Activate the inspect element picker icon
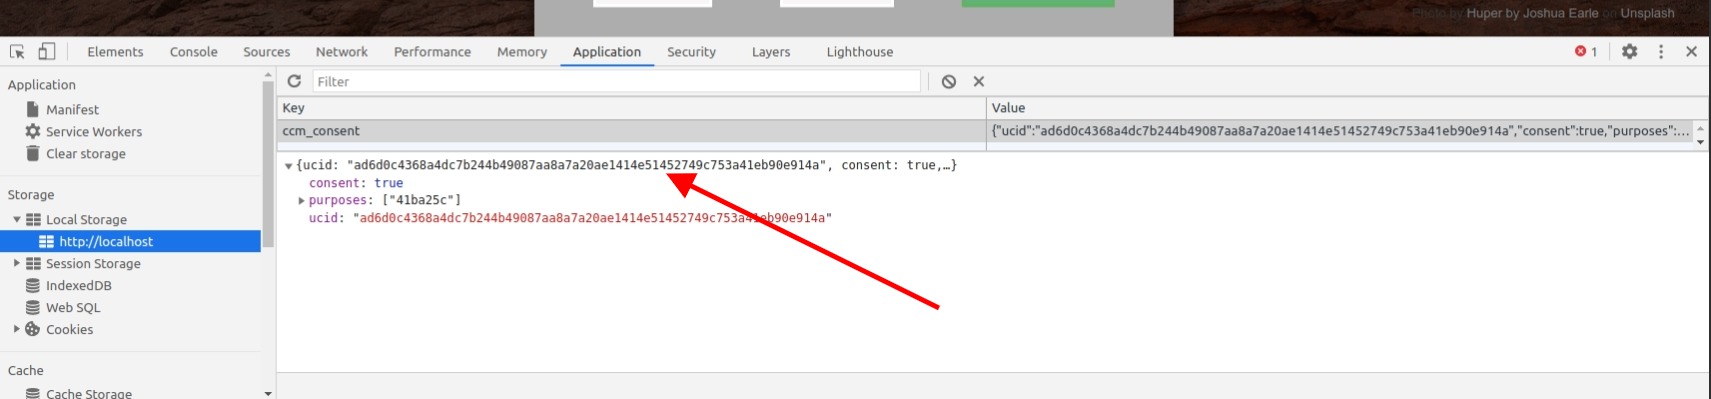Viewport: 1711px width, 399px height. [x=17, y=52]
